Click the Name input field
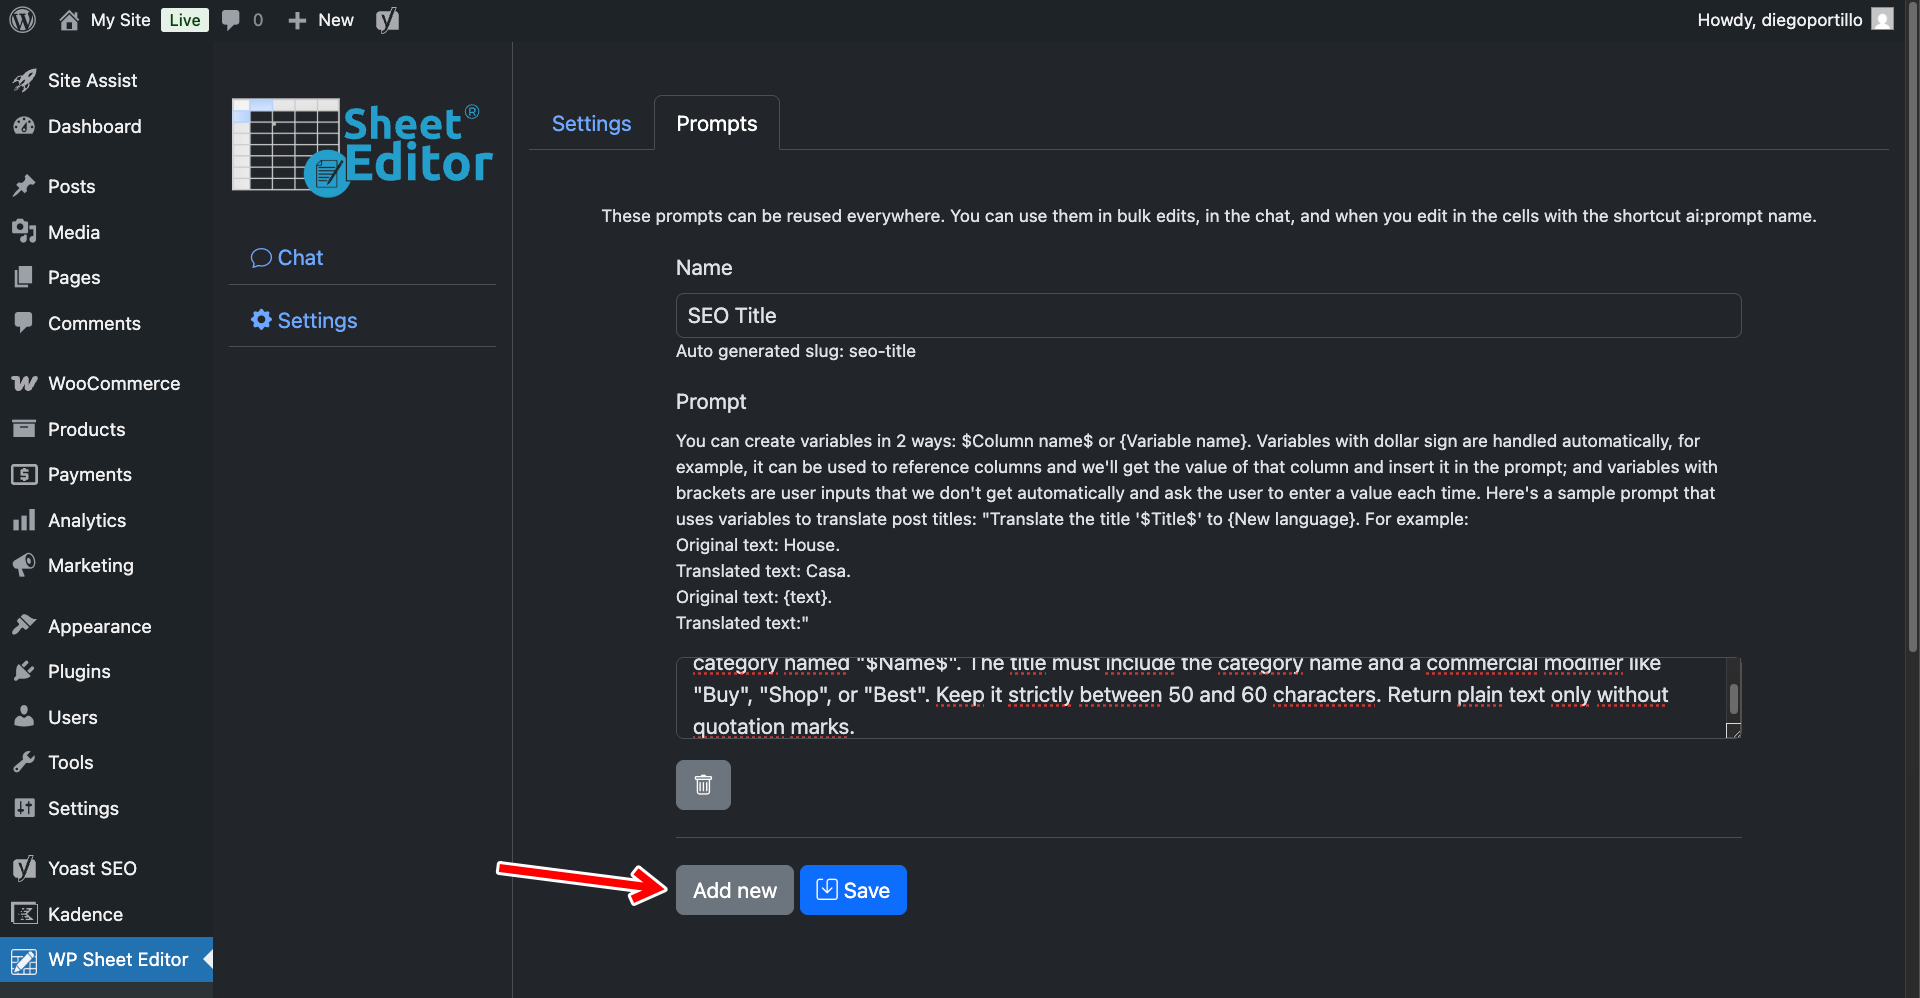Viewport: 1920px width, 998px height. click(x=1207, y=315)
